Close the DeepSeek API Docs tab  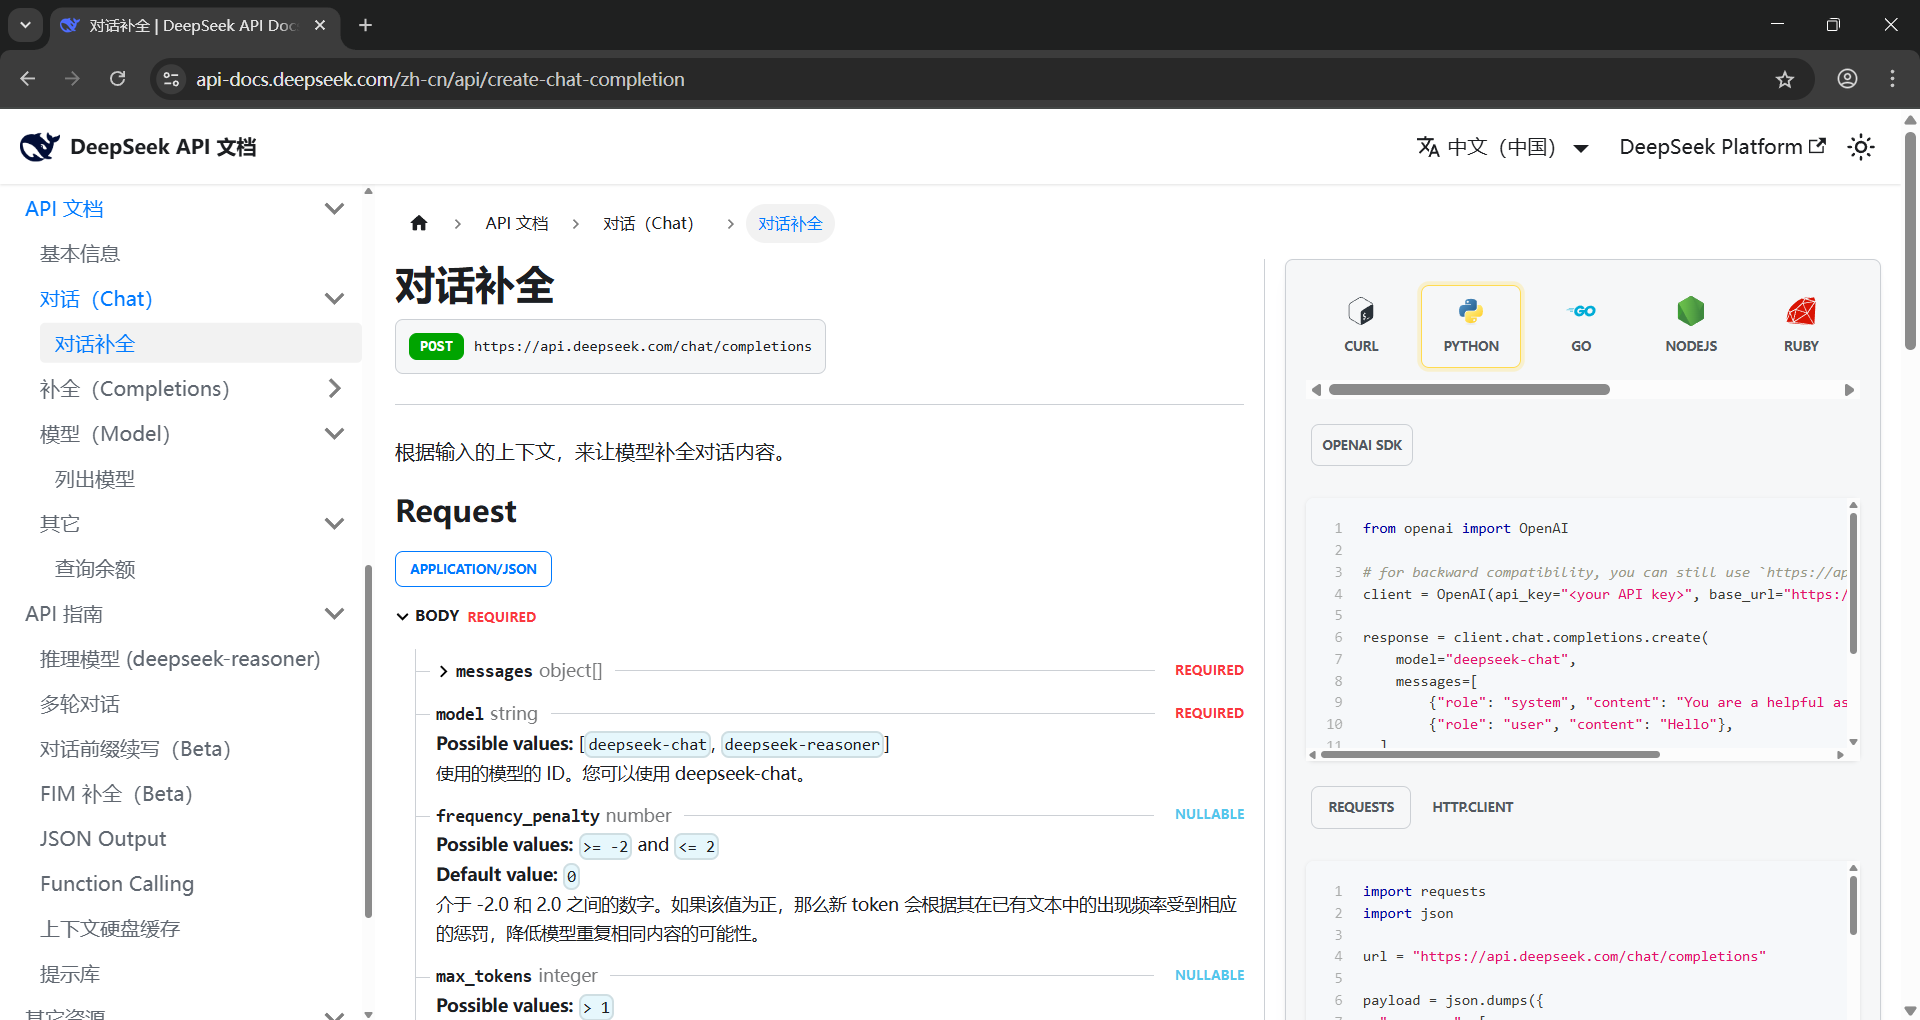click(x=320, y=25)
